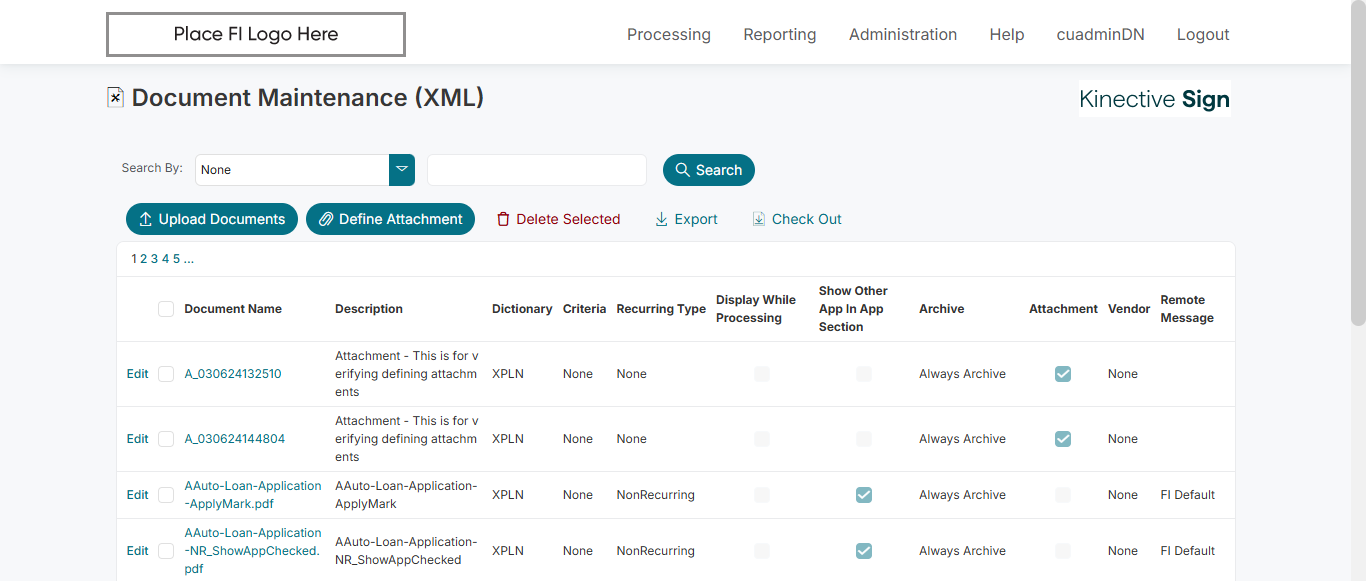Click the Check Out document icon
The height and width of the screenshot is (581, 1366).
[x=759, y=219]
